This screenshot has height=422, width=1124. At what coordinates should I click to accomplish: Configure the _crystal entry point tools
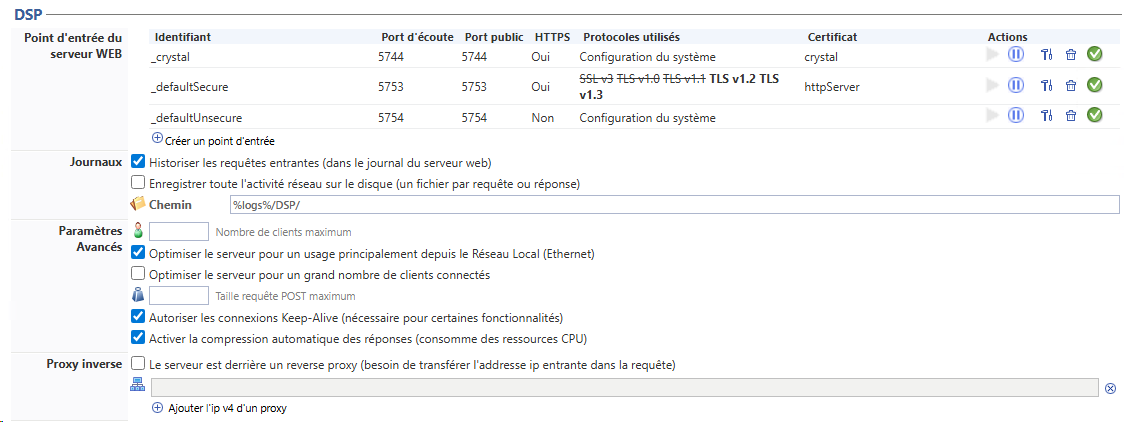(x=1046, y=55)
